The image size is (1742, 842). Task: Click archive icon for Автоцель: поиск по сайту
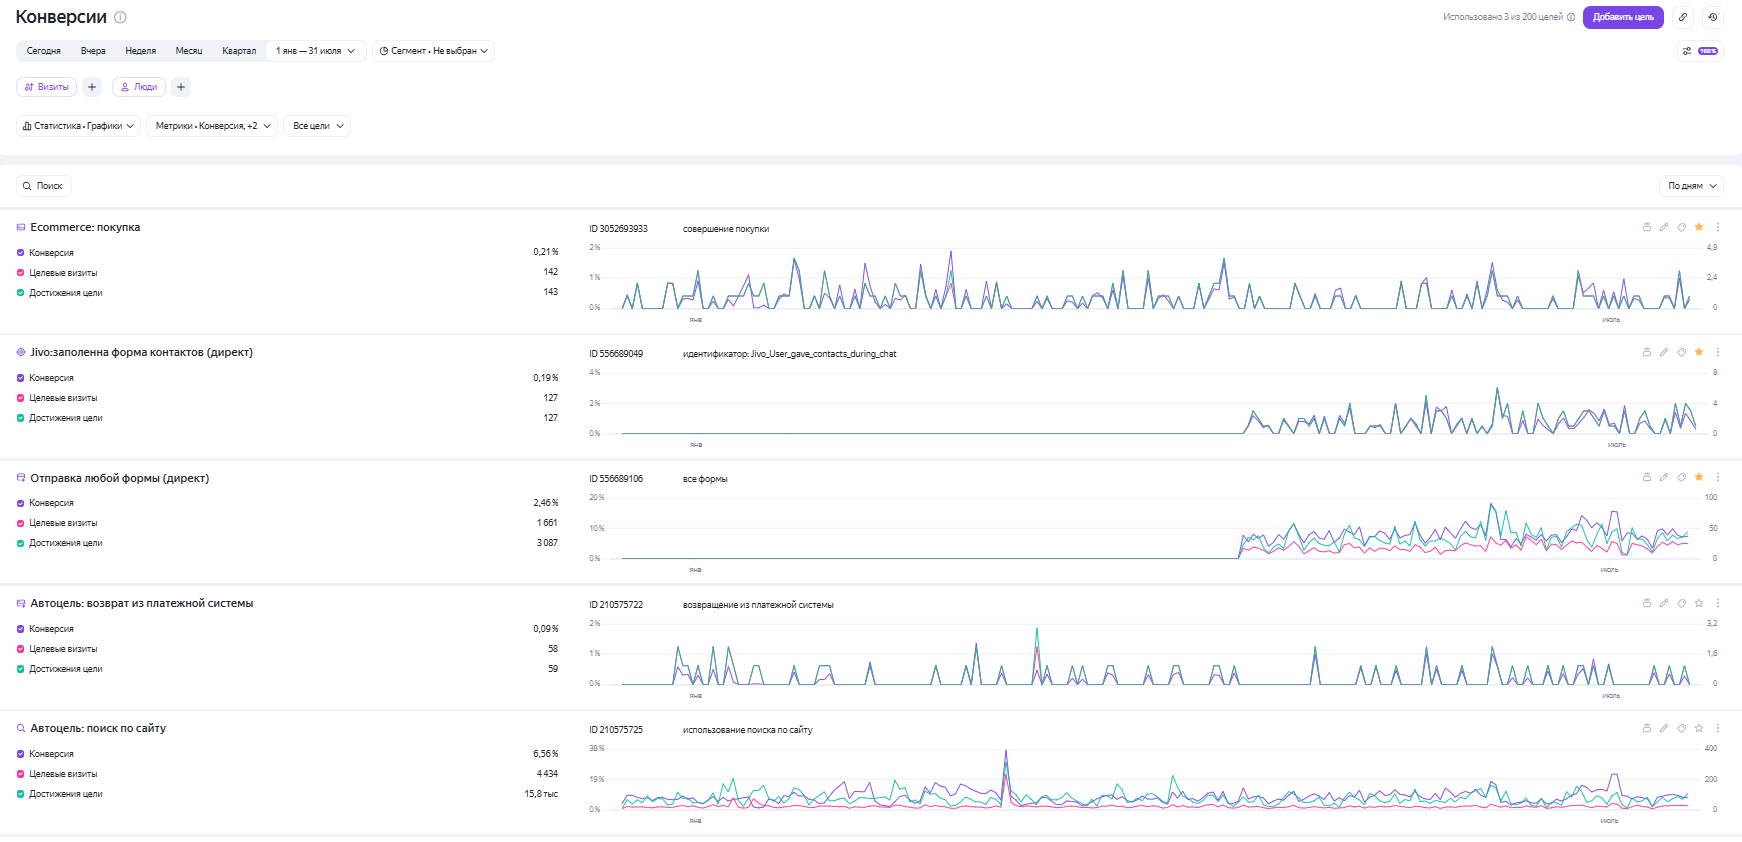tap(1647, 728)
